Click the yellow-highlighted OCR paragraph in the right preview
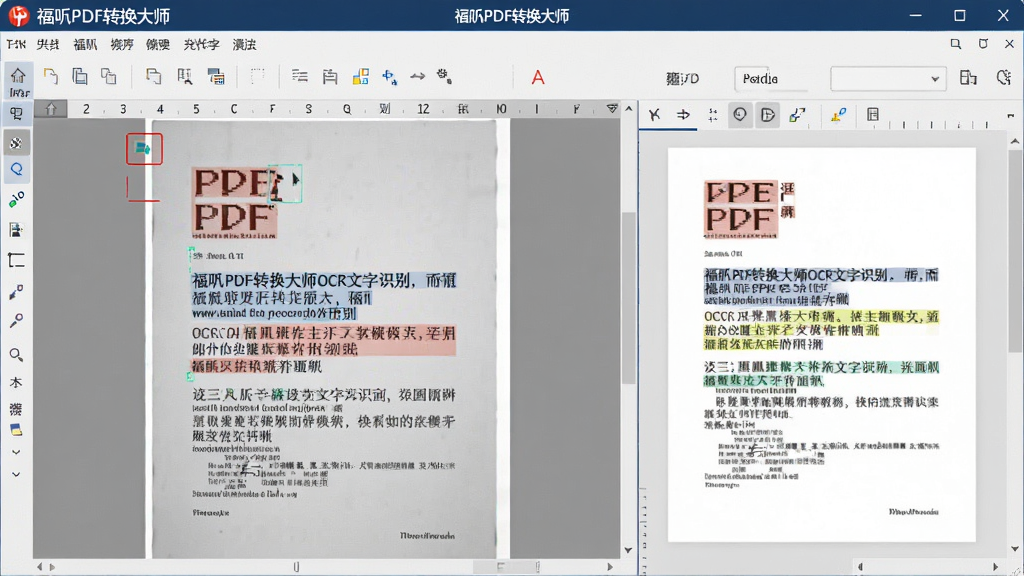The image size is (1024, 576). point(821,330)
